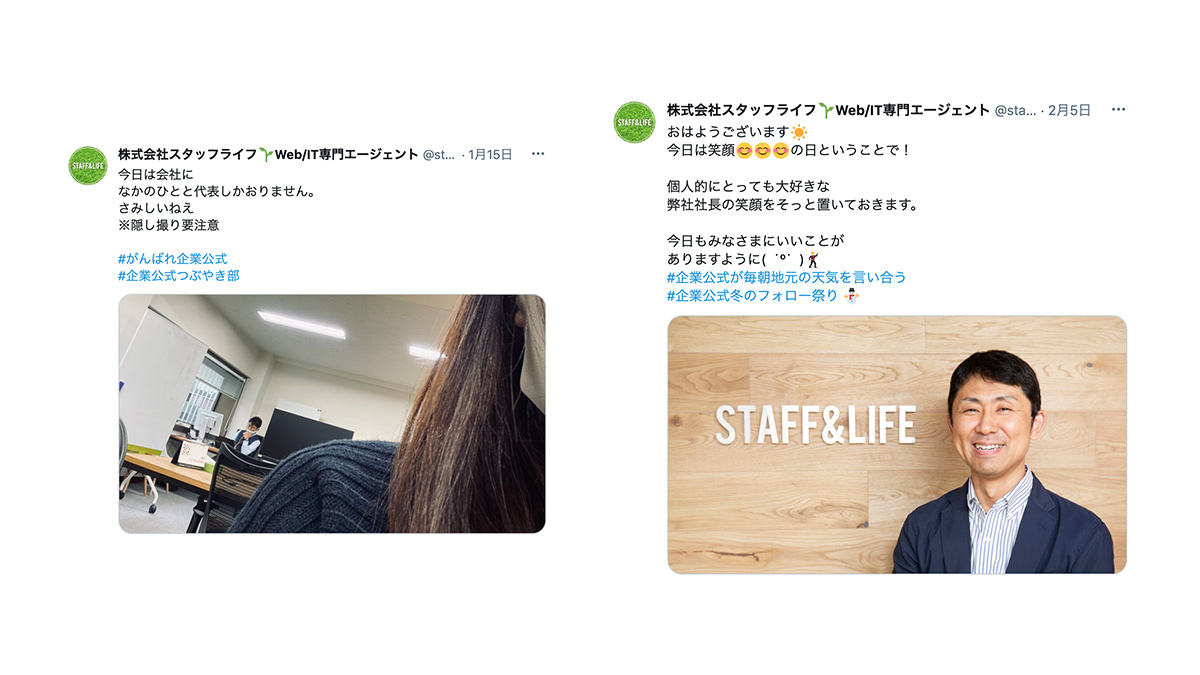1200x675 pixels.
Task: Click STAFF&LIFE avatar on the 2月5日 tweet
Action: click(634, 121)
